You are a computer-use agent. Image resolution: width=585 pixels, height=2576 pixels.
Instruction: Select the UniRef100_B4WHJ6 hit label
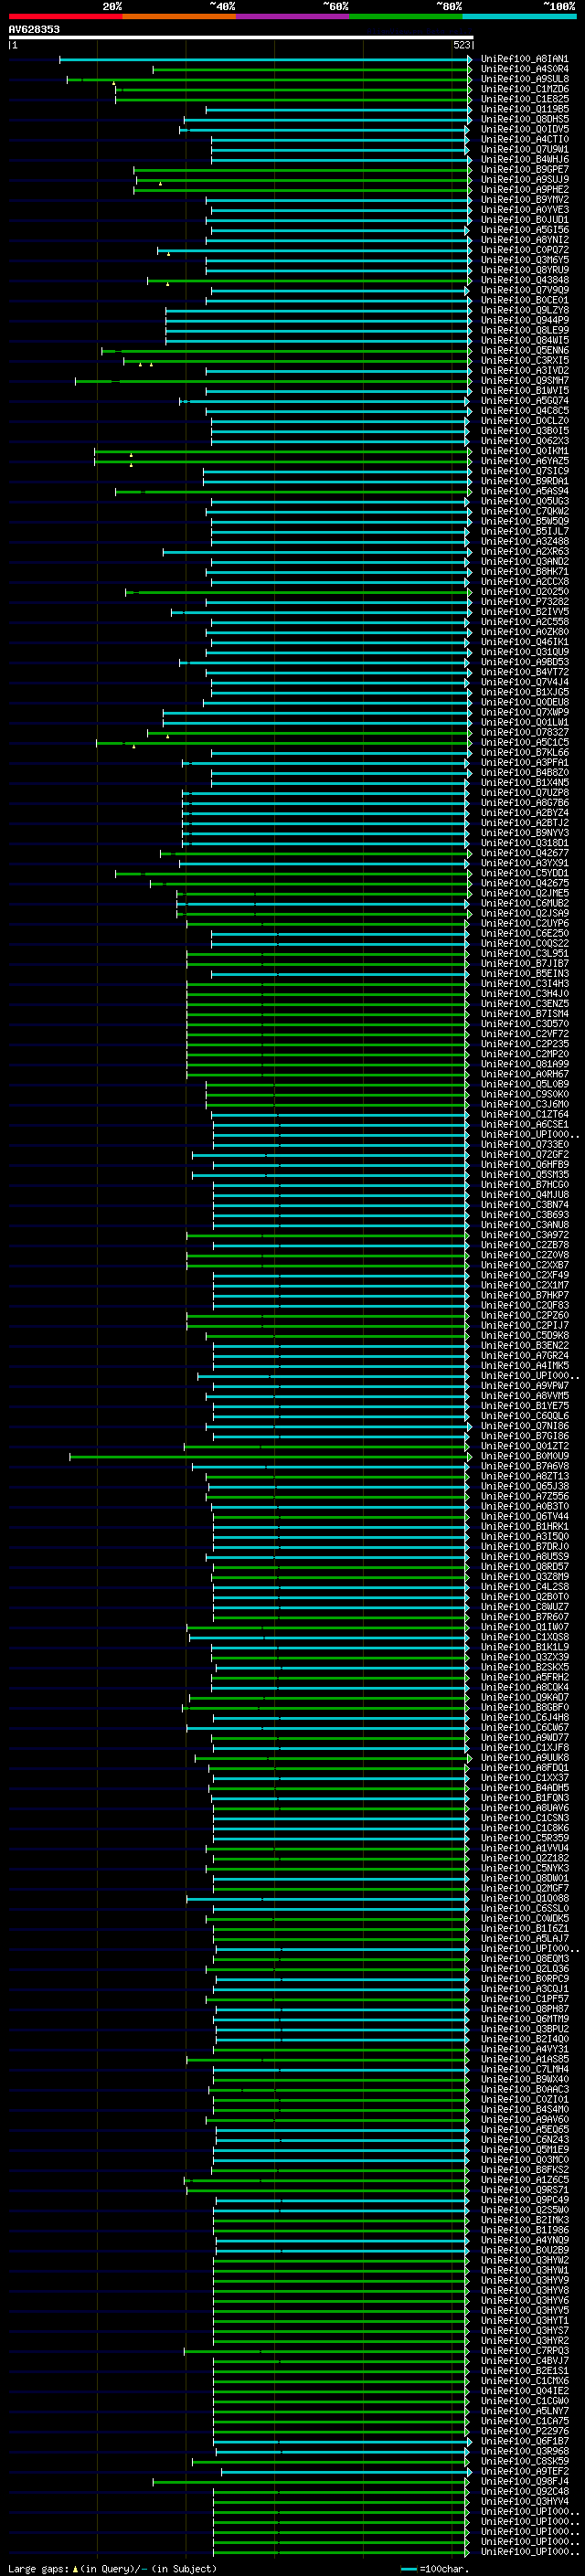pyautogui.click(x=525, y=160)
